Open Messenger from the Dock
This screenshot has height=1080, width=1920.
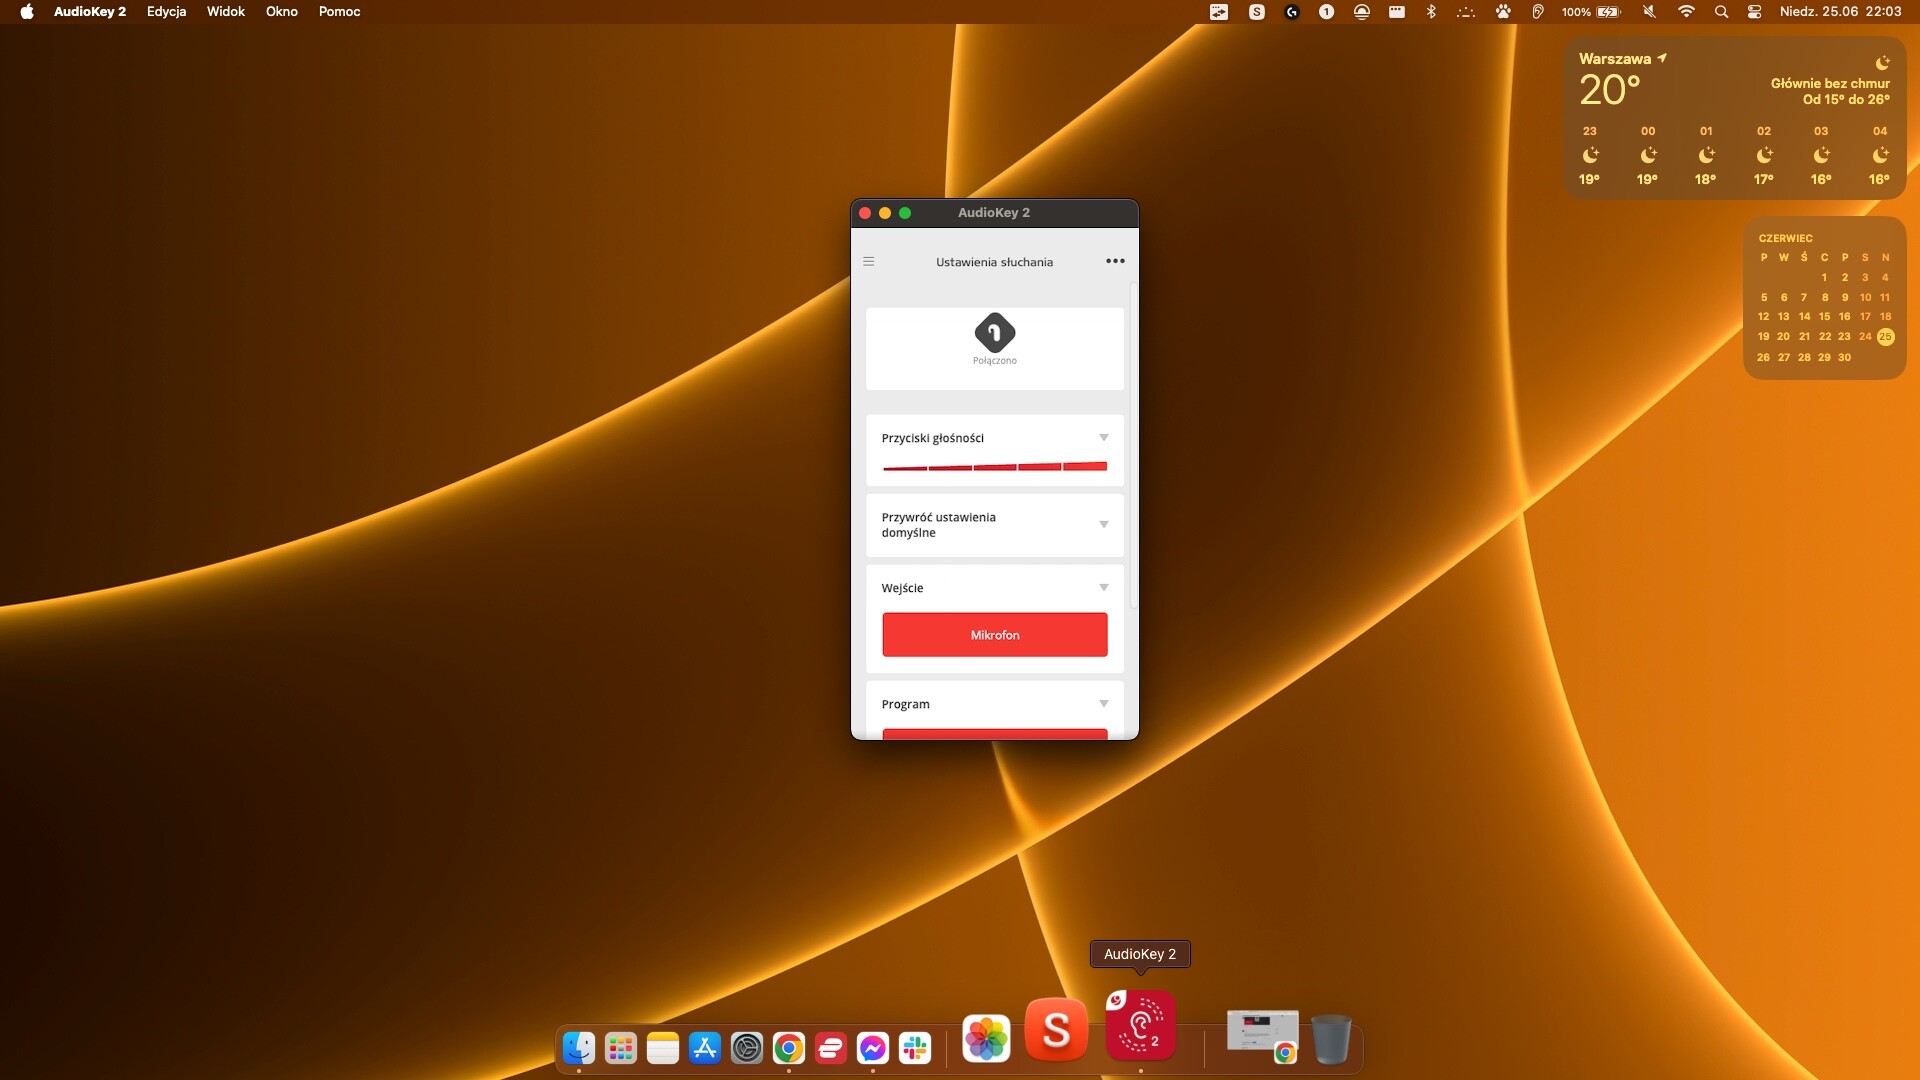pos(873,1047)
